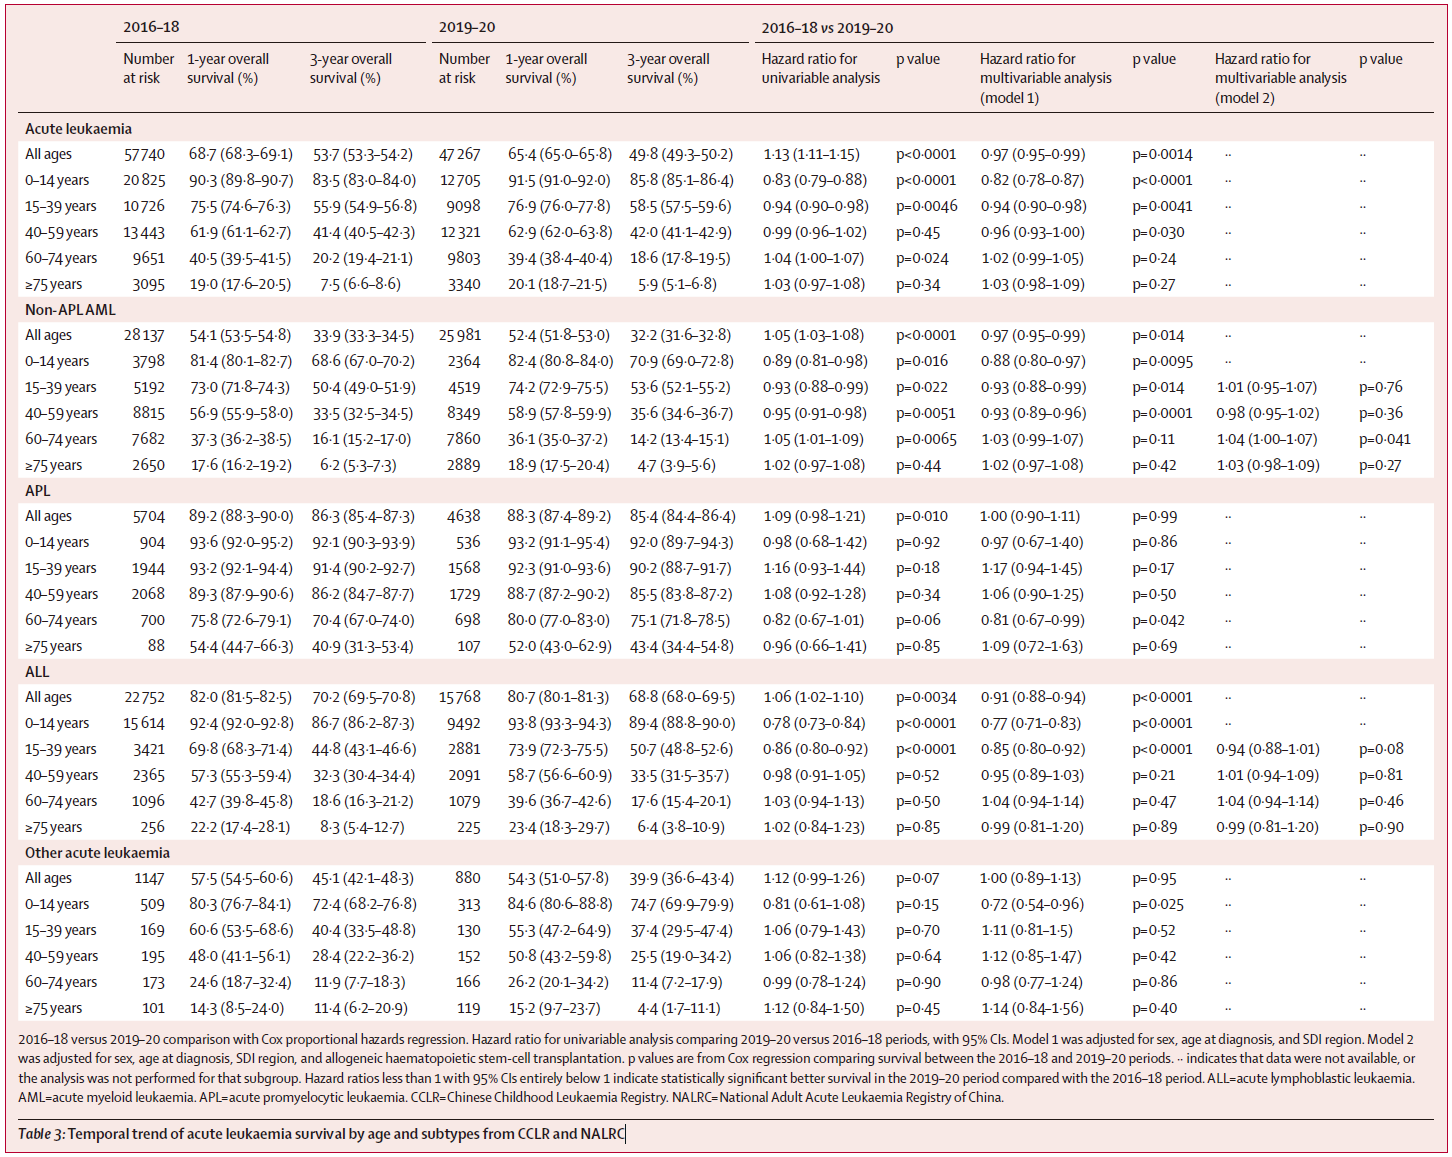Viewport: 1452px width, 1157px height.
Task: Select the multivariable analysis (model 1) column header
Action: tap(1045, 78)
